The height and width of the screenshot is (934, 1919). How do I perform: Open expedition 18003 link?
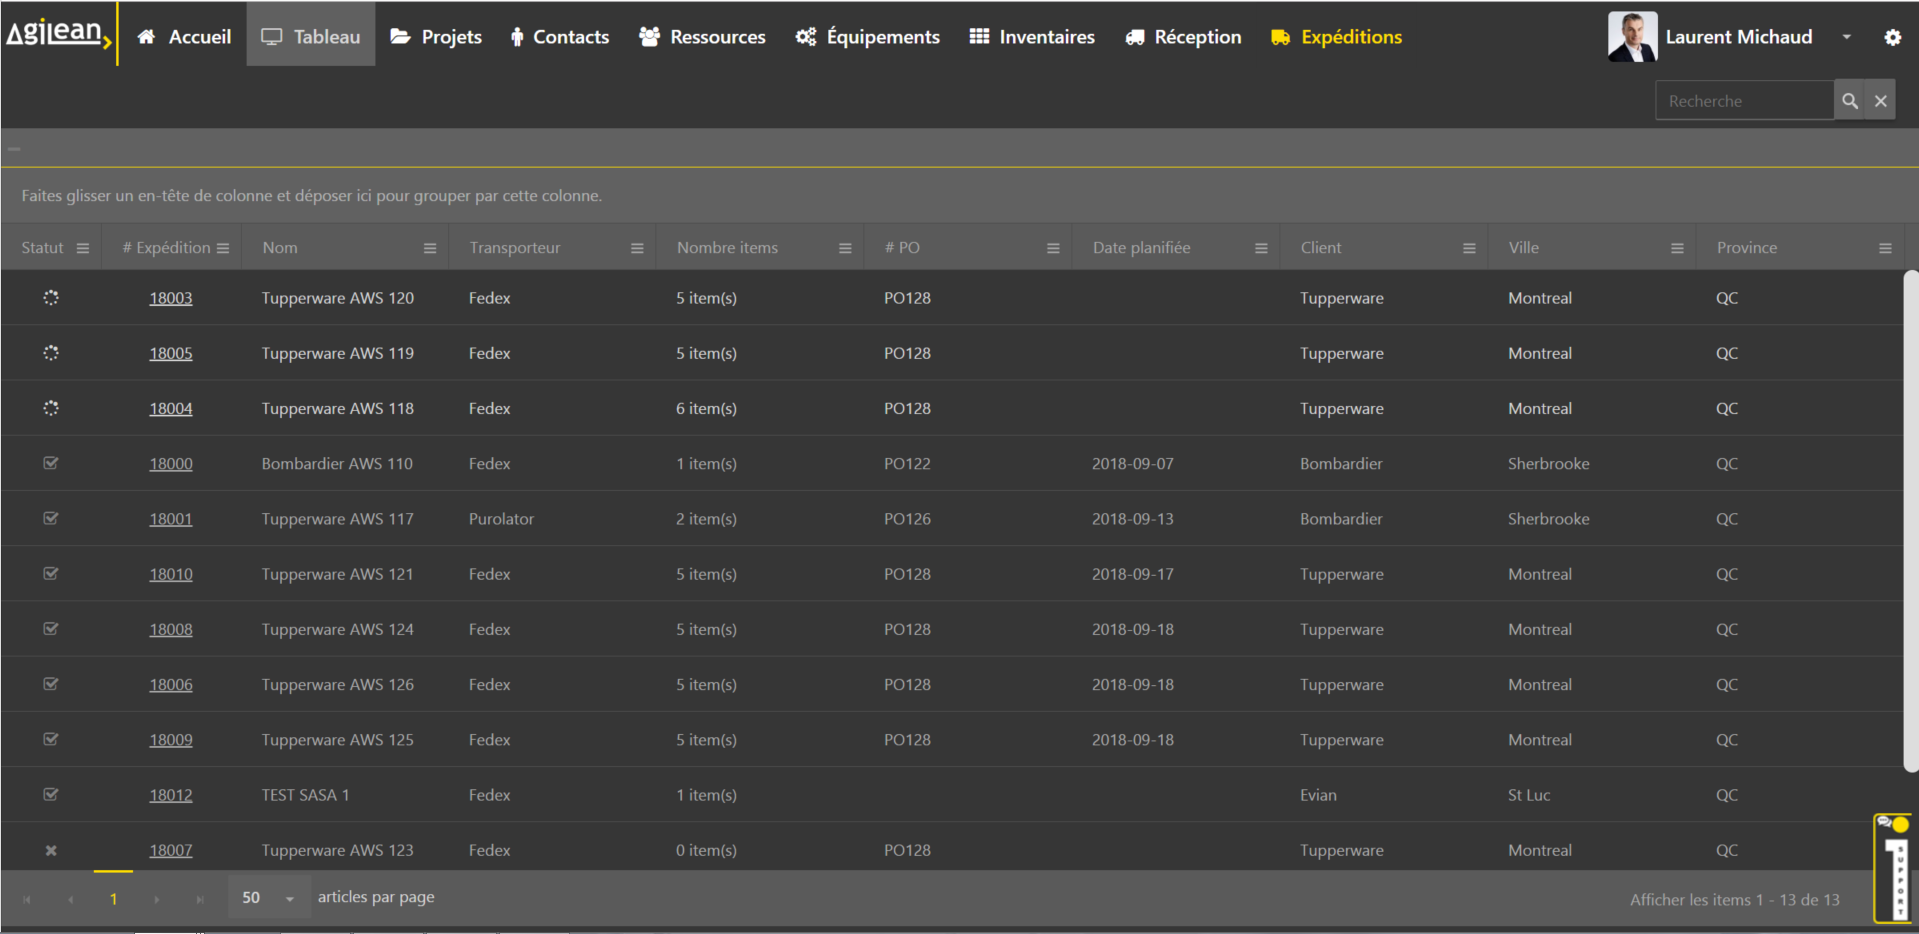pyautogui.click(x=171, y=298)
